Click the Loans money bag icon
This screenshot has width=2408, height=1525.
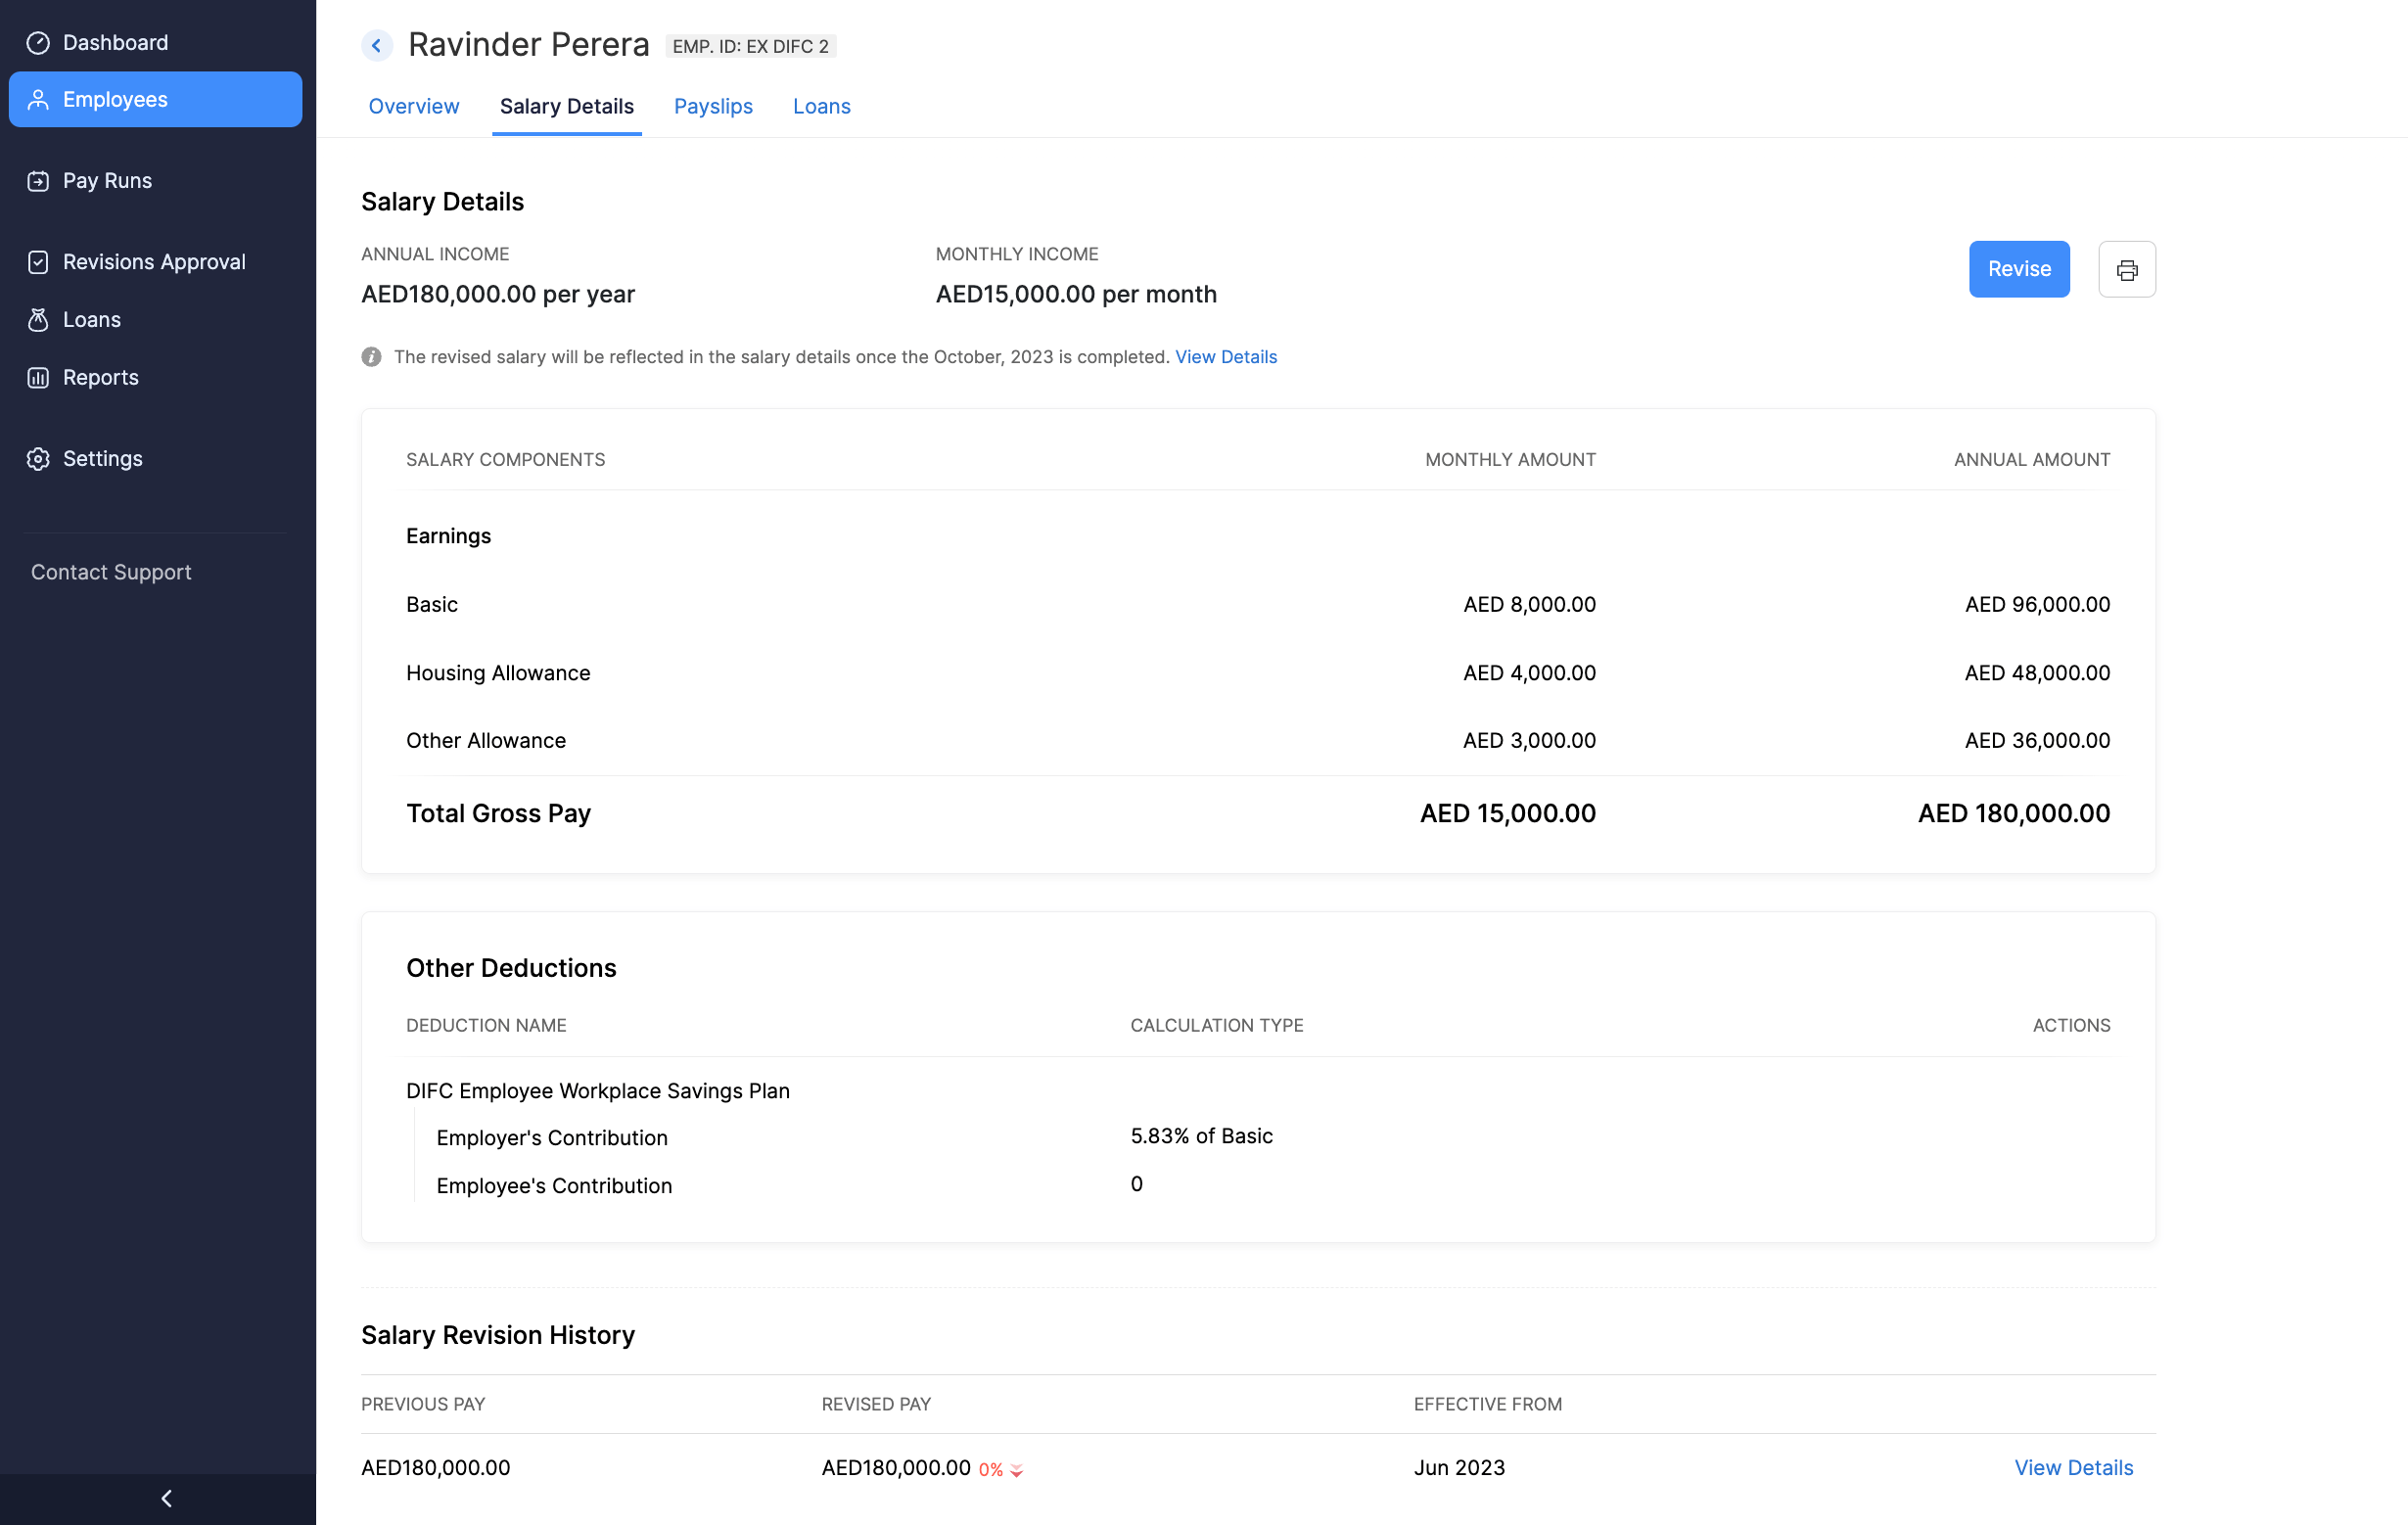coord(38,320)
